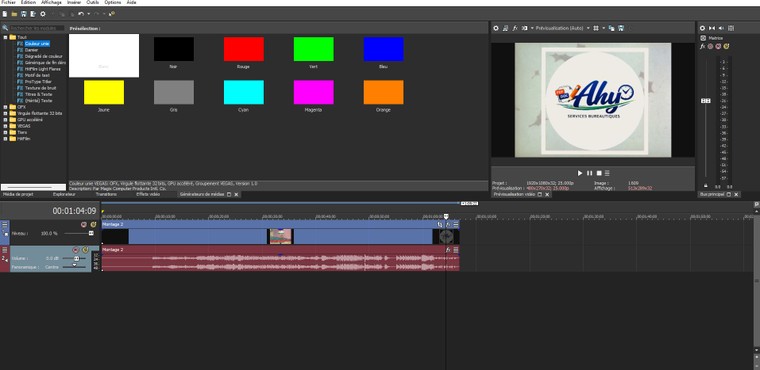The height and width of the screenshot is (370, 760).
Task: Expand the HitFilm folder
Action: pos(5,138)
